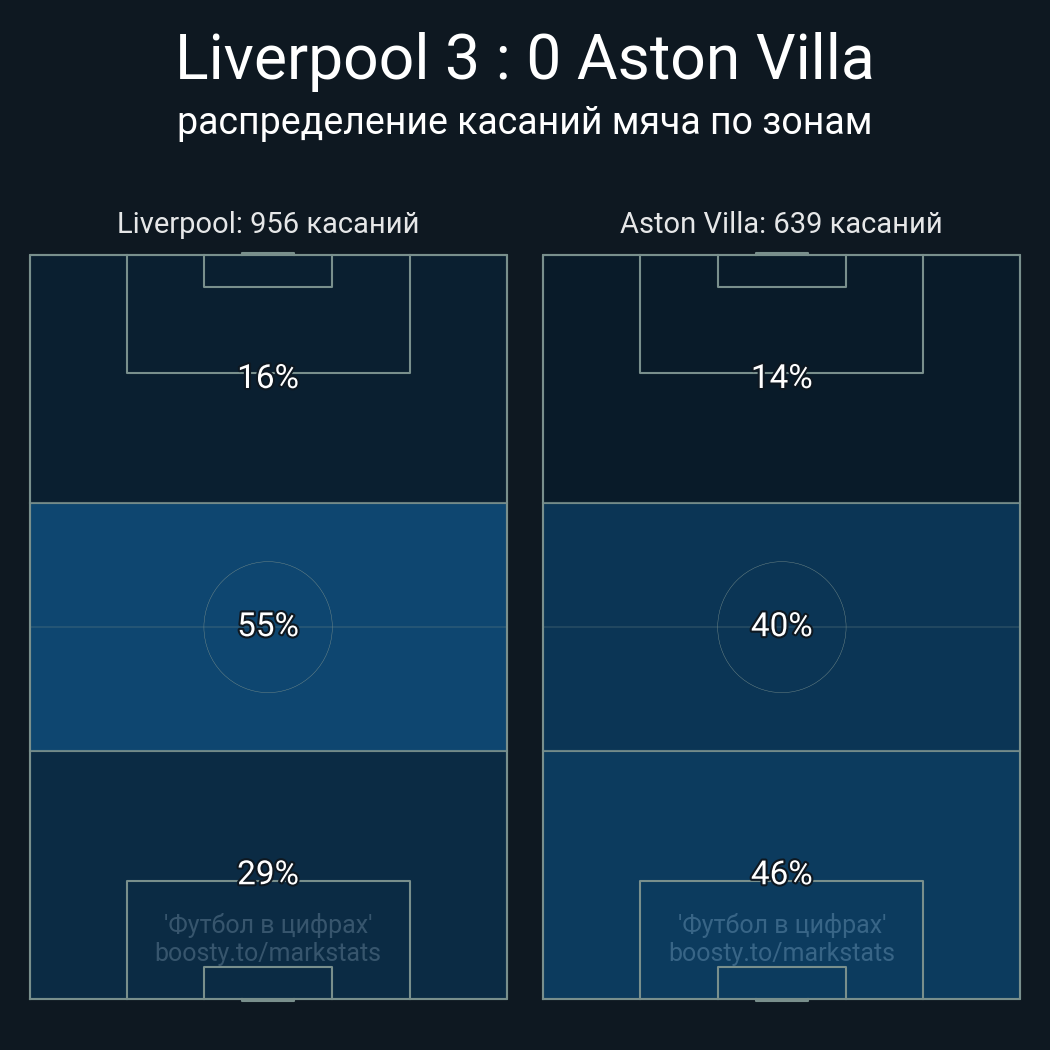Open boosty.to/markstats link on Aston Villa pitch
1050x1050 pixels.
781,952
